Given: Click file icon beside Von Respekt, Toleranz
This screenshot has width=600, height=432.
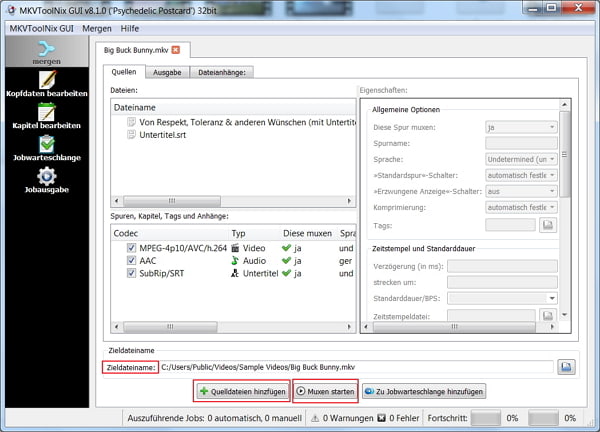Looking at the screenshot, I should [131, 122].
